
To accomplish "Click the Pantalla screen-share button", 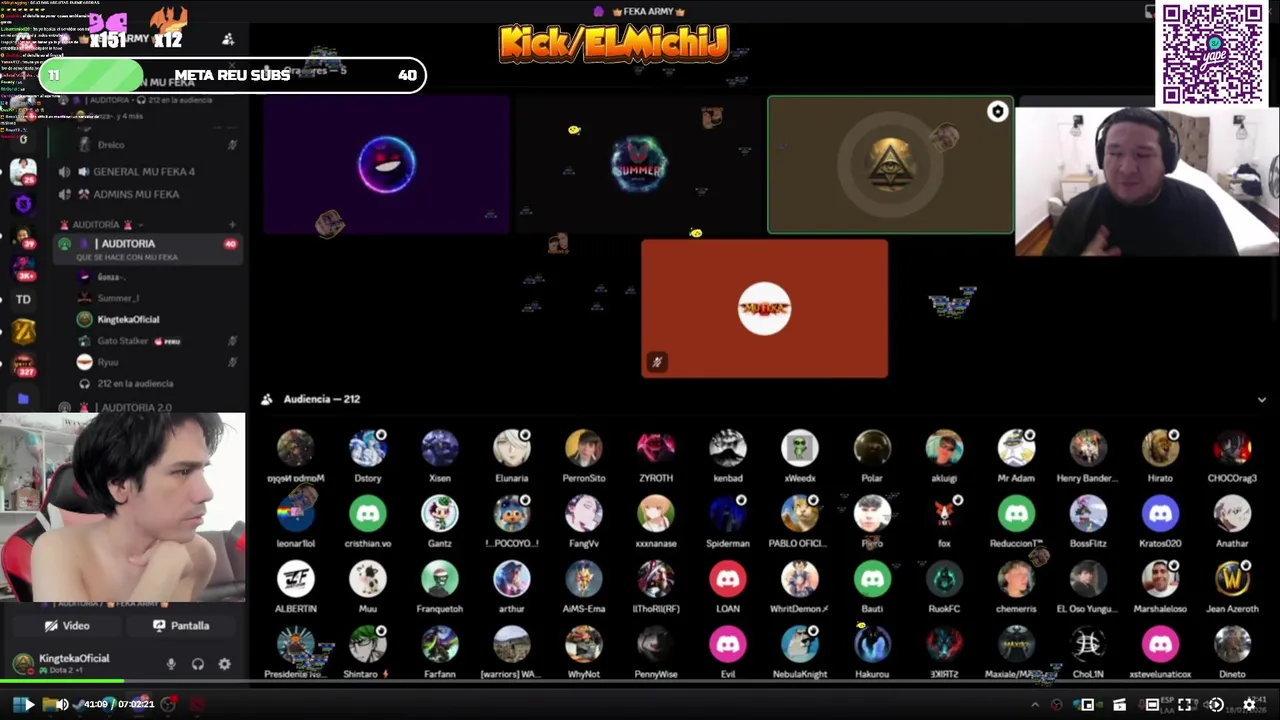I will coord(181,626).
